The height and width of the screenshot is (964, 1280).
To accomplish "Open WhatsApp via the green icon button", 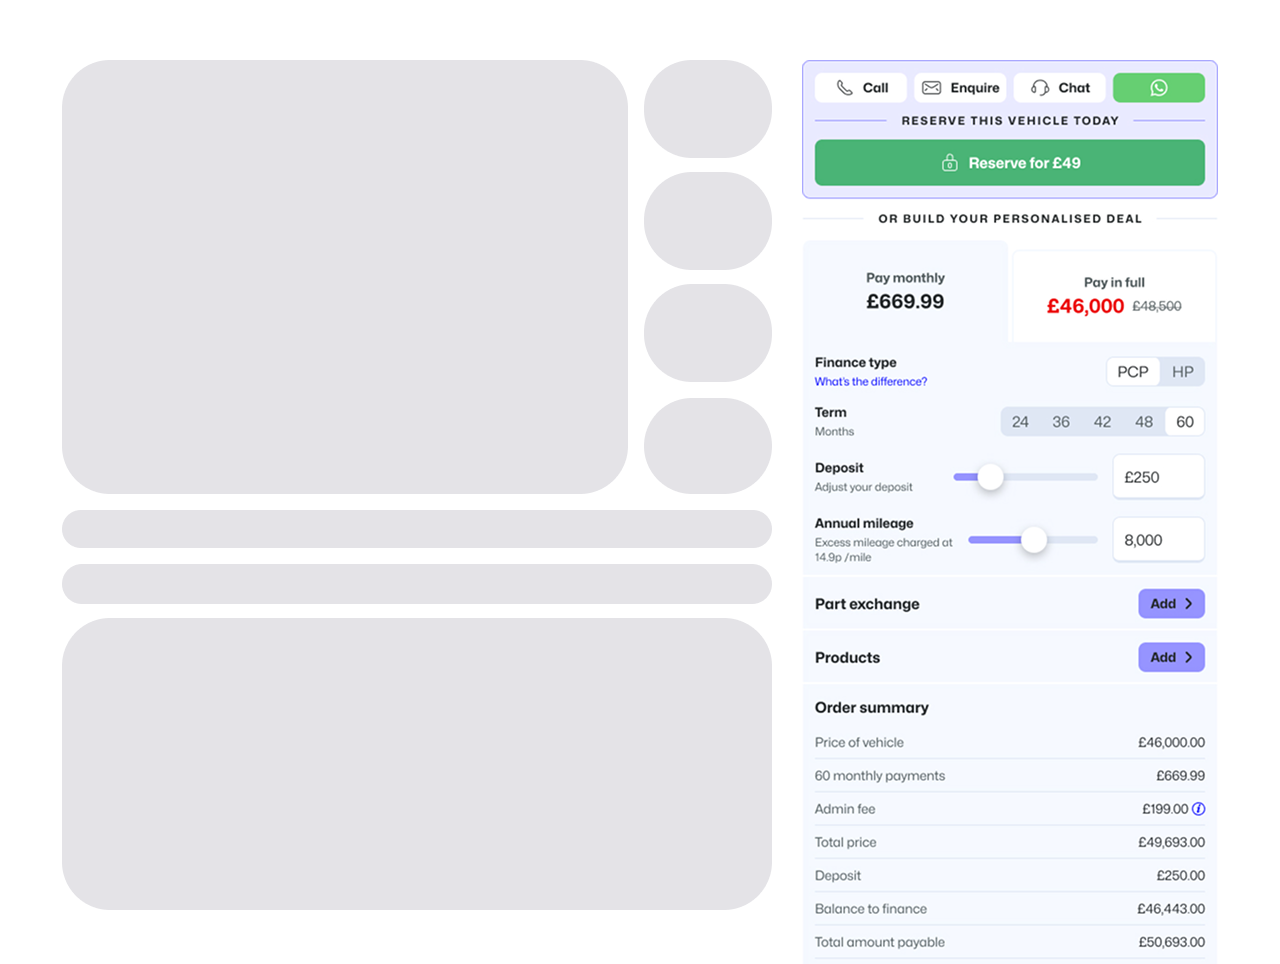I will [1159, 88].
